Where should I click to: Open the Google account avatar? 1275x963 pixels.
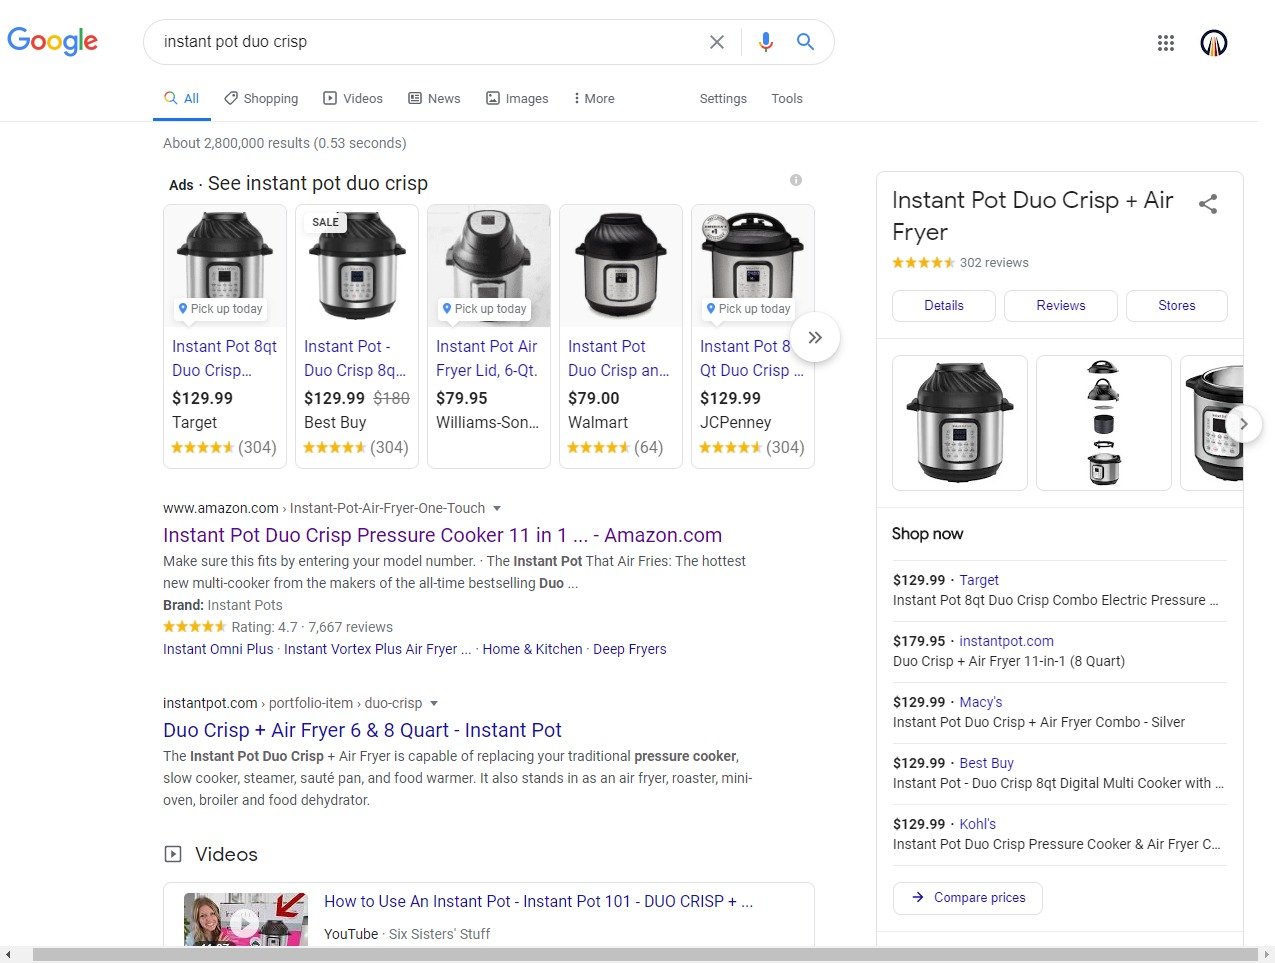1214,43
